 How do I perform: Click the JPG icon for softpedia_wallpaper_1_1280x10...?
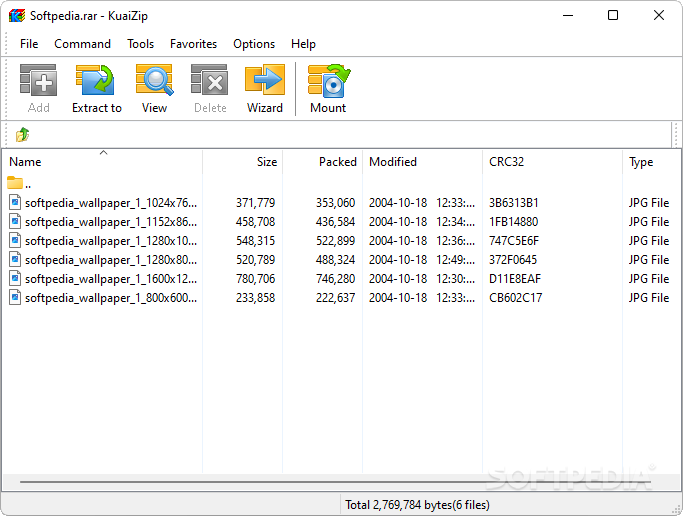point(15,240)
